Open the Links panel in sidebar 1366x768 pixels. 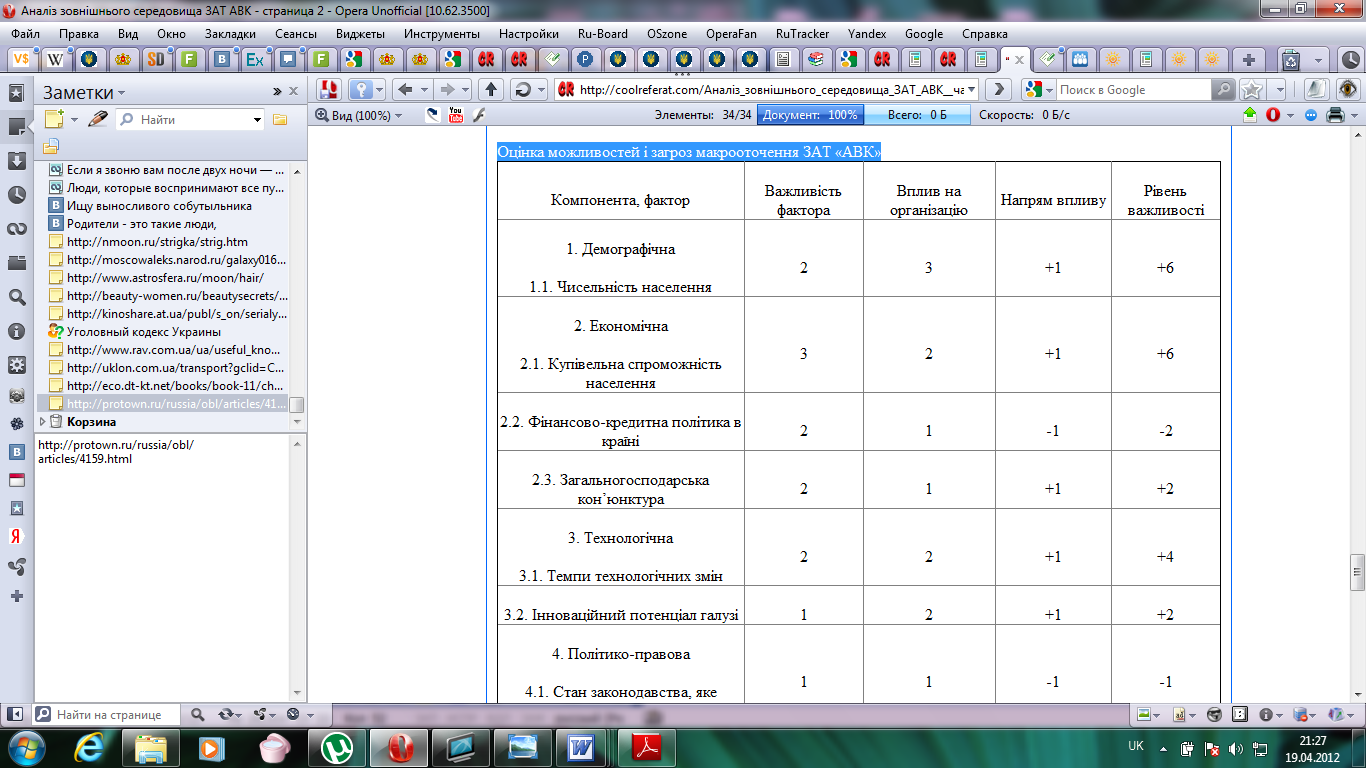tap(17, 229)
